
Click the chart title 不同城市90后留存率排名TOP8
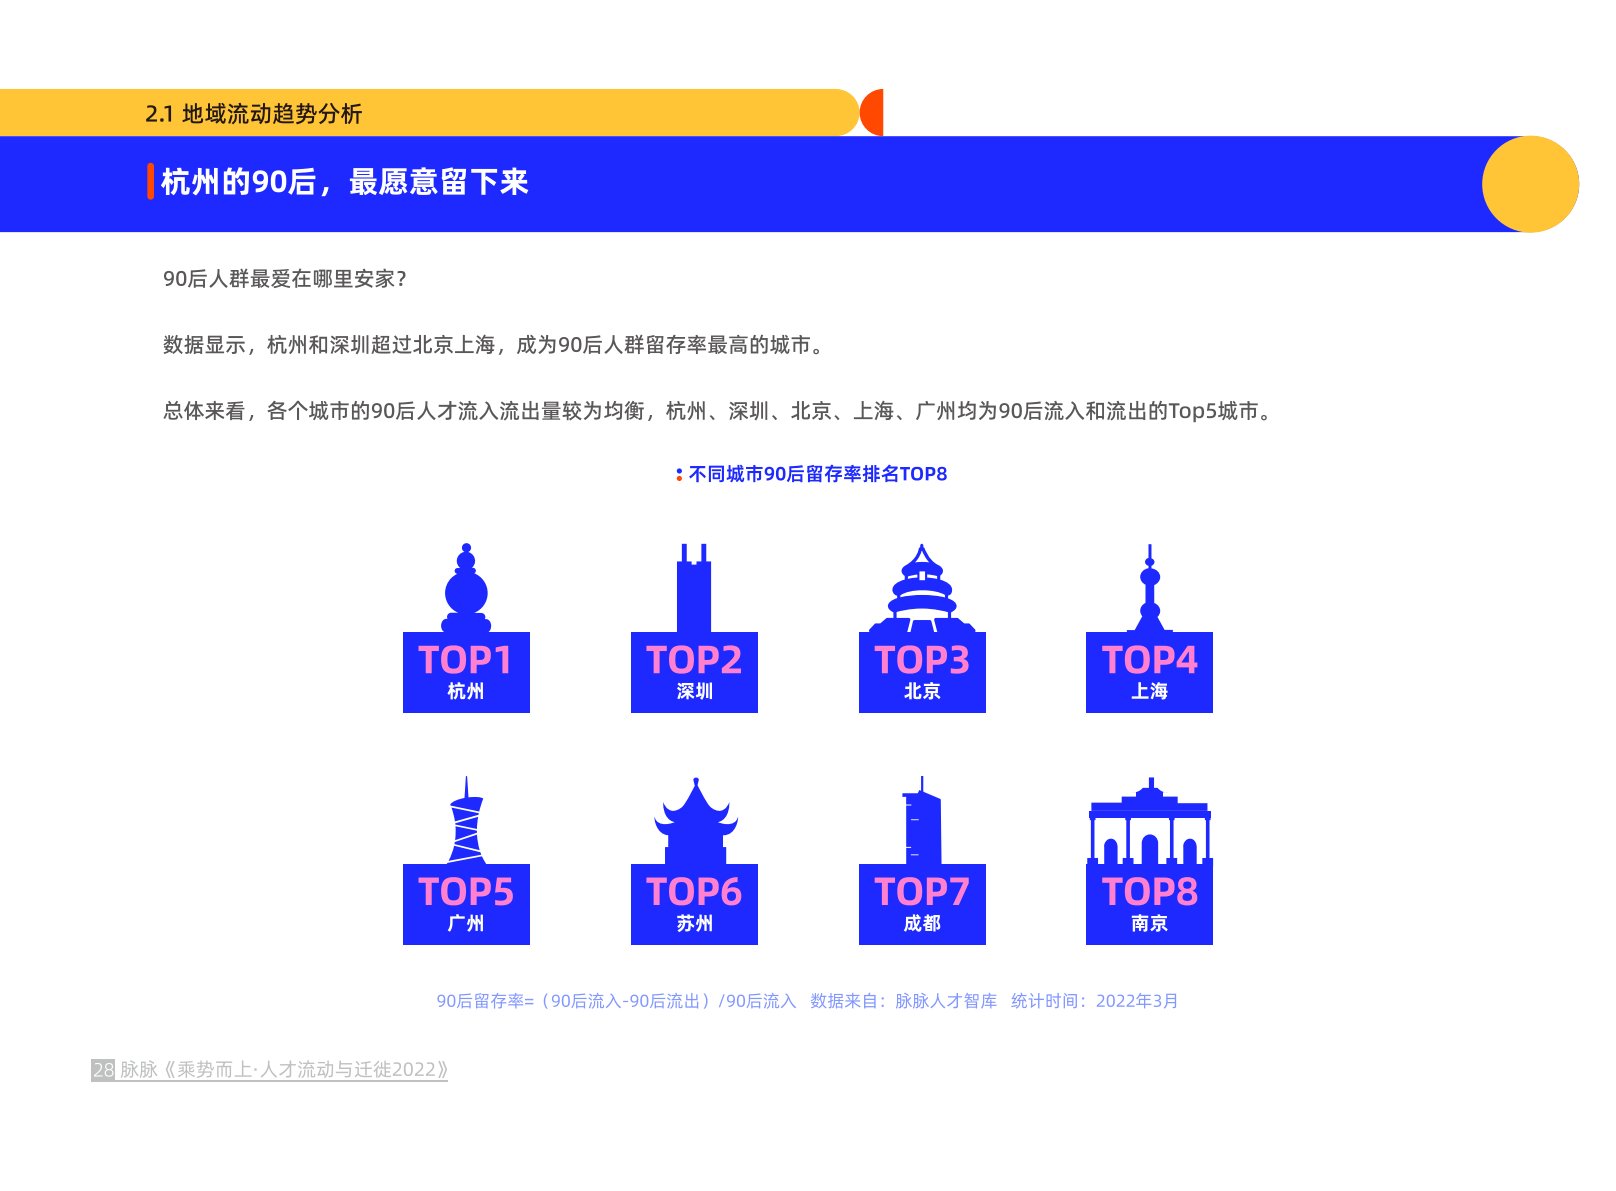point(817,474)
